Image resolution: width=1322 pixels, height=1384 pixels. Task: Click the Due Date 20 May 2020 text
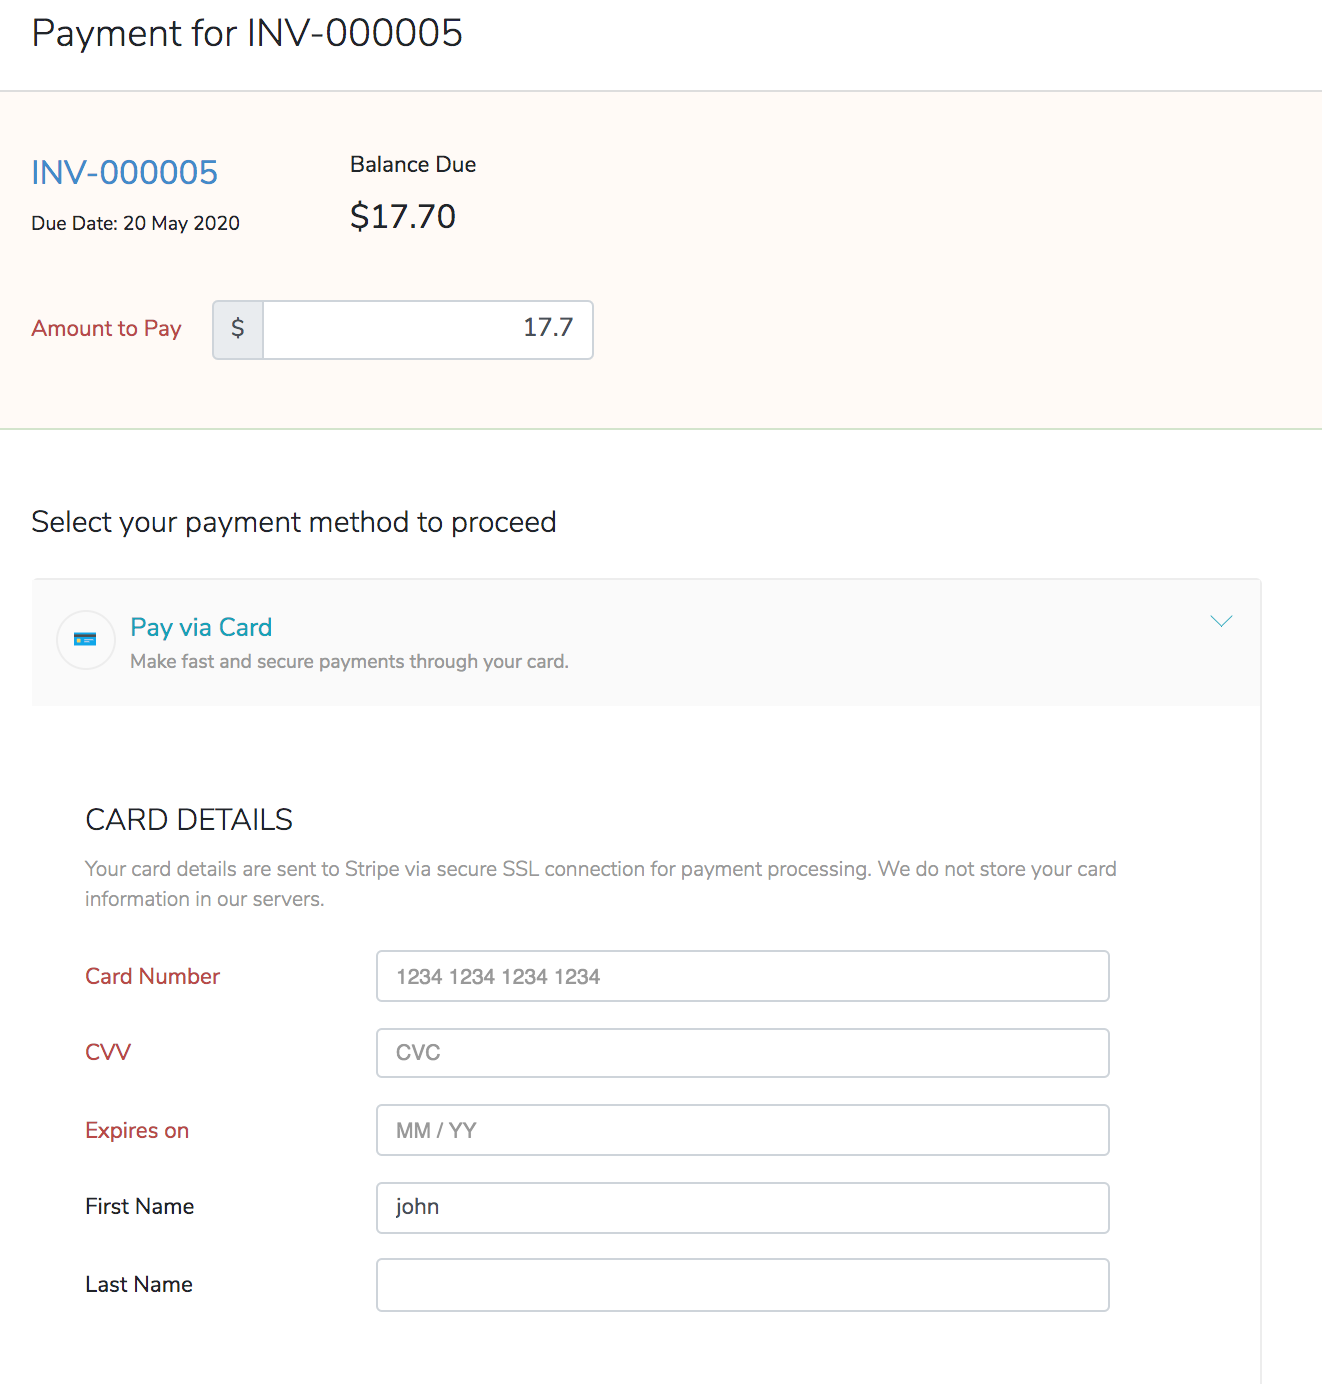point(135,223)
